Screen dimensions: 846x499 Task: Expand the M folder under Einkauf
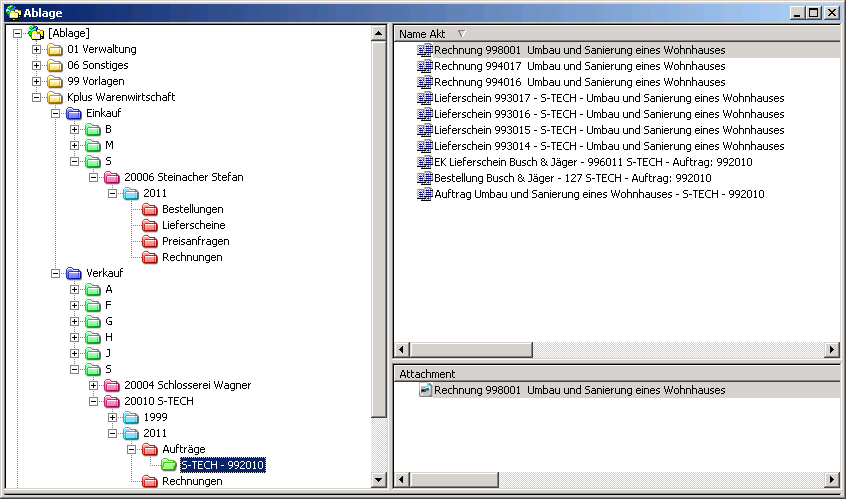pos(74,146)
